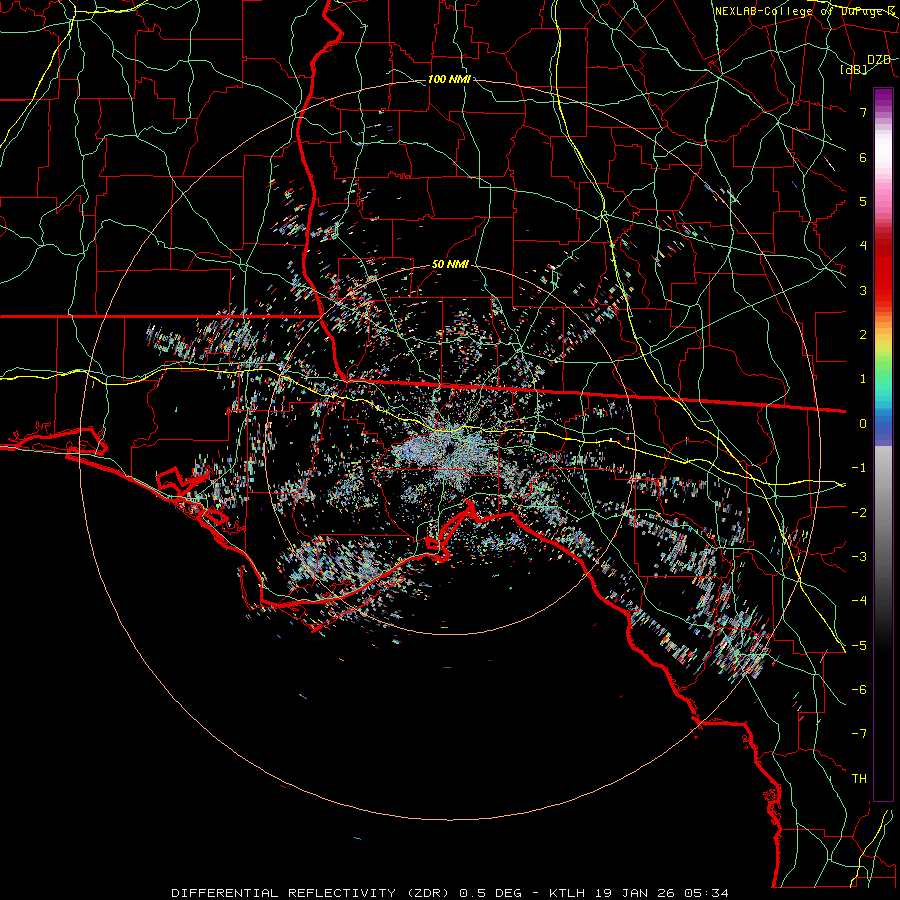Click the 100 NMI range ring label
This screenshot has width=900, height=900.
[x=449, y=79]
